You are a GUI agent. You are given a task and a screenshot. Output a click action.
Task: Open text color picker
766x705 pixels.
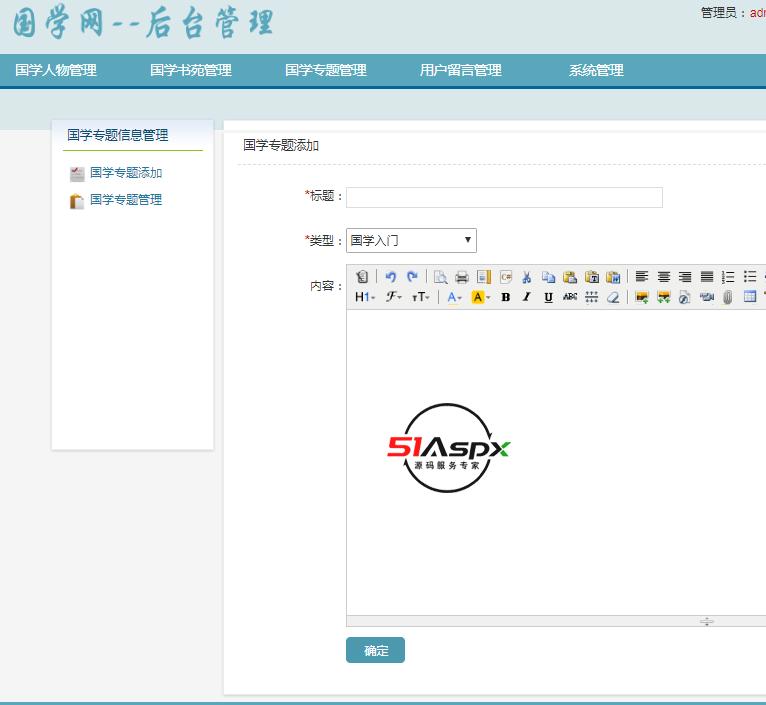tap(454, 297)
